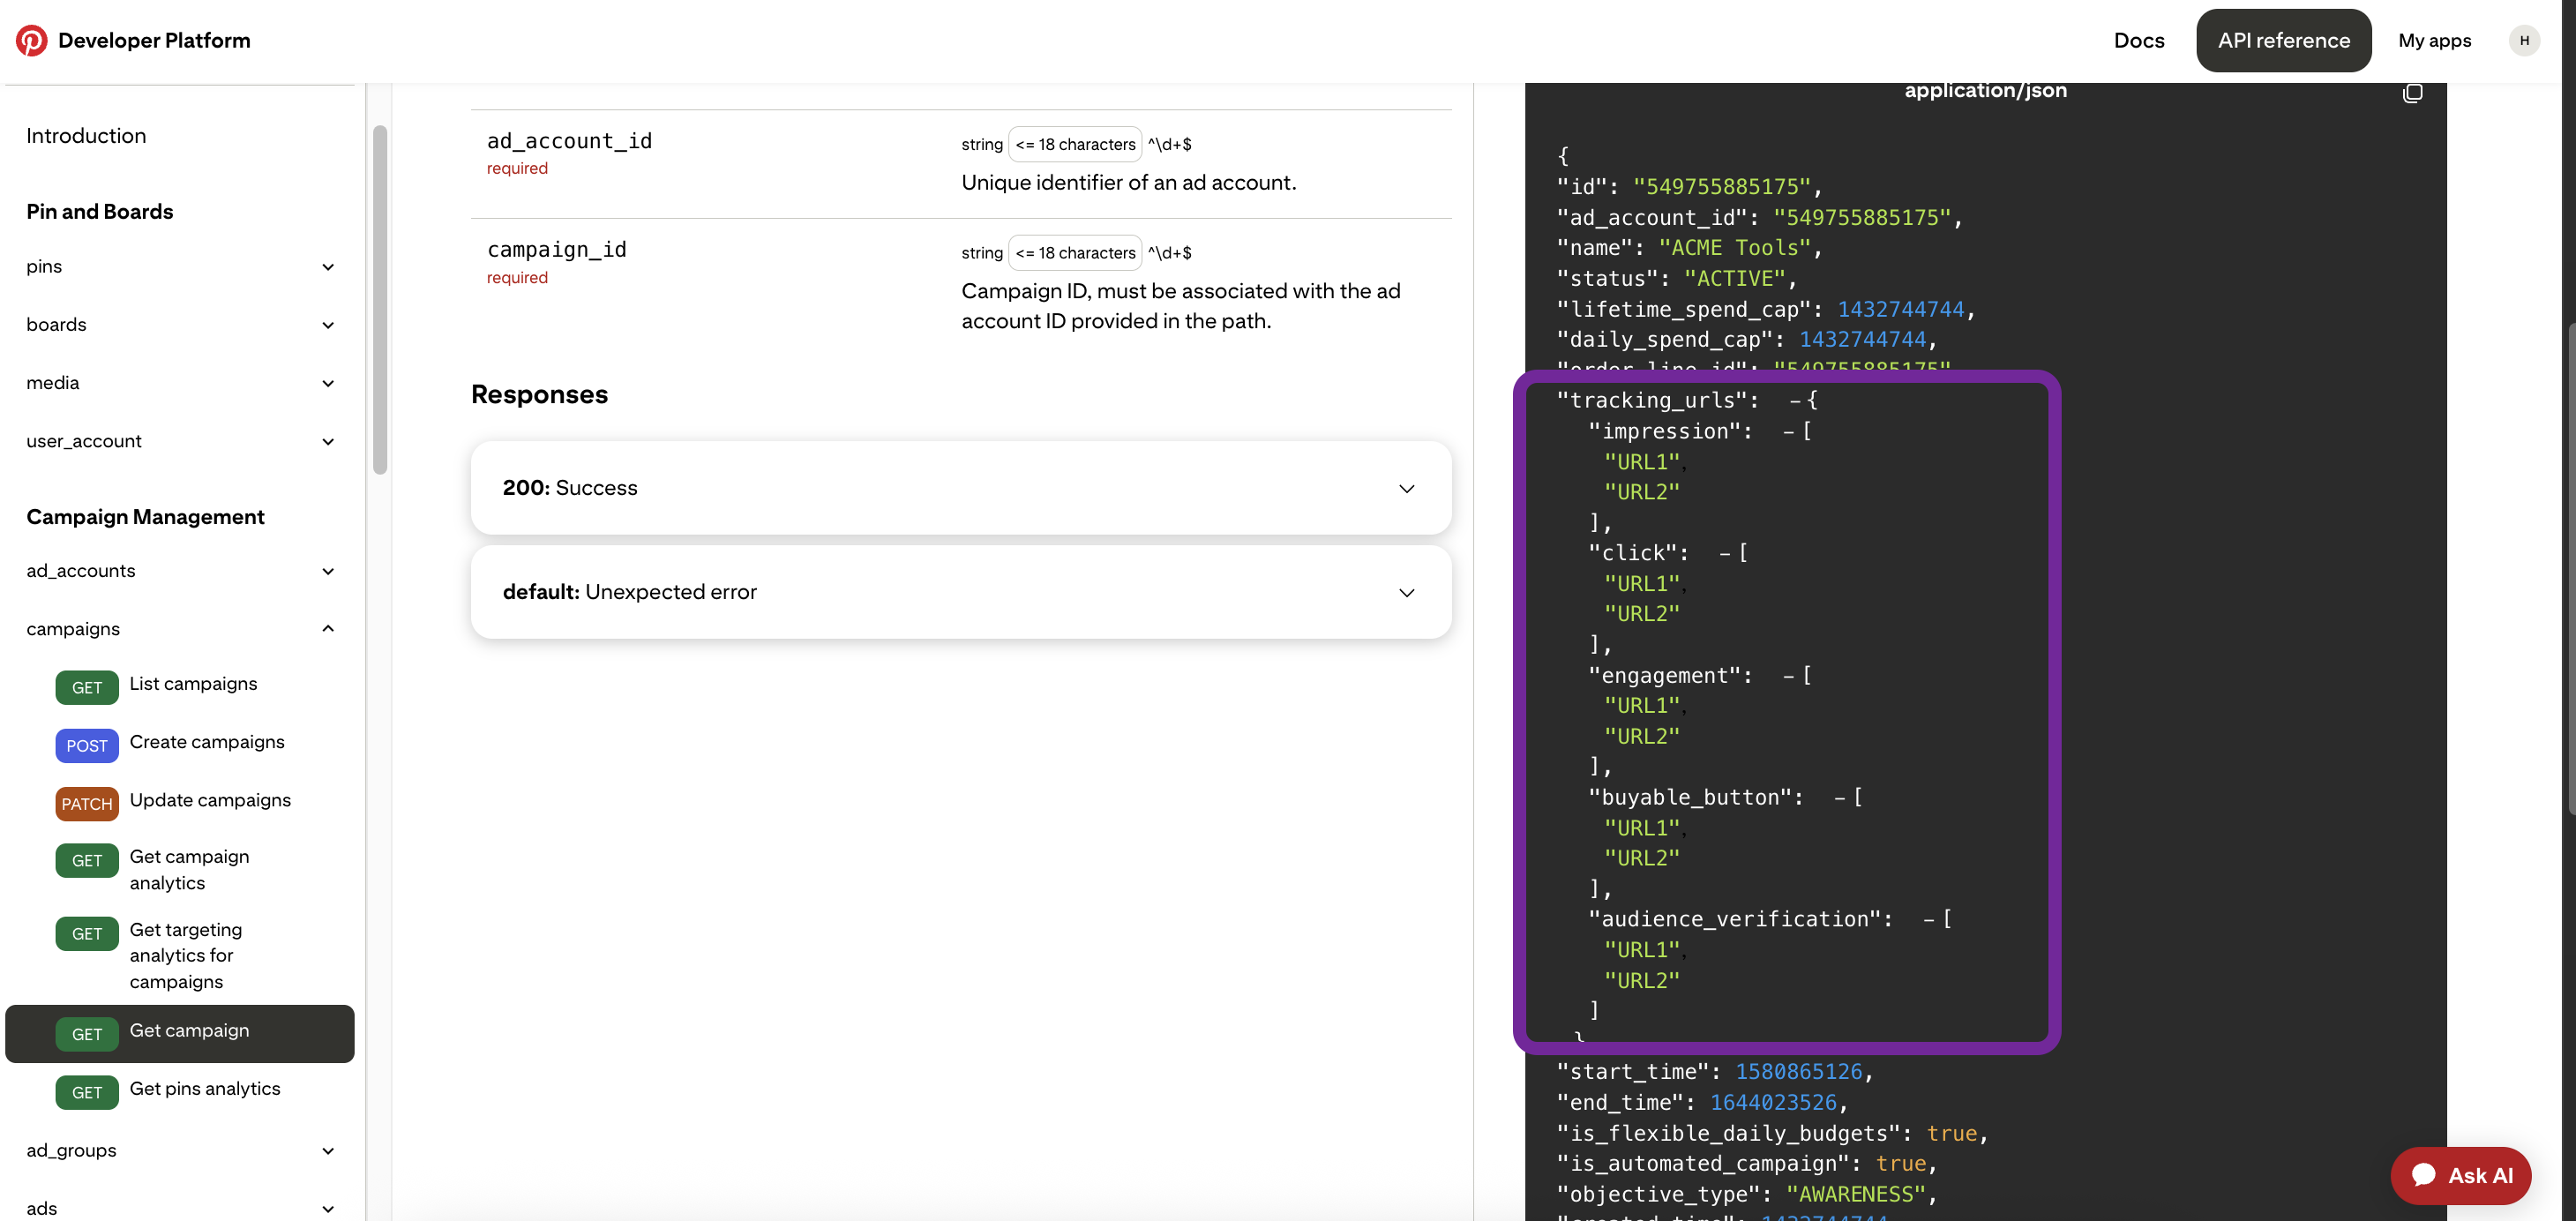Click the sidebar vertical scrollbar thumb
Viewport: 2576px width, 1221px height.
click(x=380, y=300)
